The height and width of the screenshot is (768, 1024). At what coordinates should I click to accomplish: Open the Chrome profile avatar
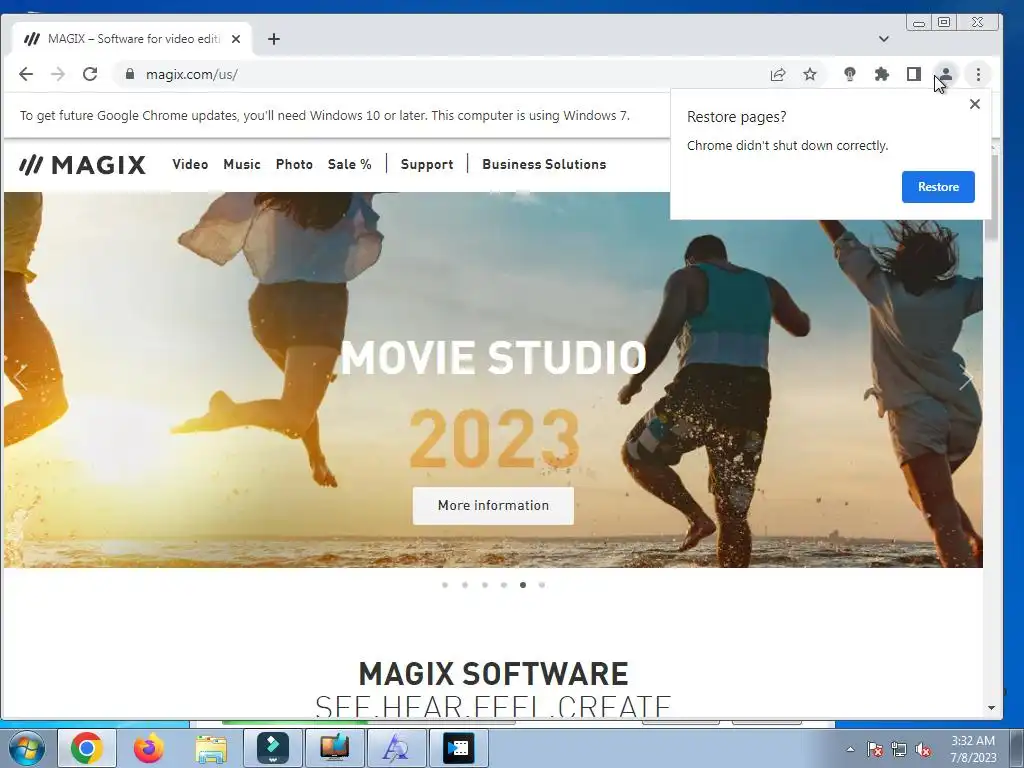946,74
